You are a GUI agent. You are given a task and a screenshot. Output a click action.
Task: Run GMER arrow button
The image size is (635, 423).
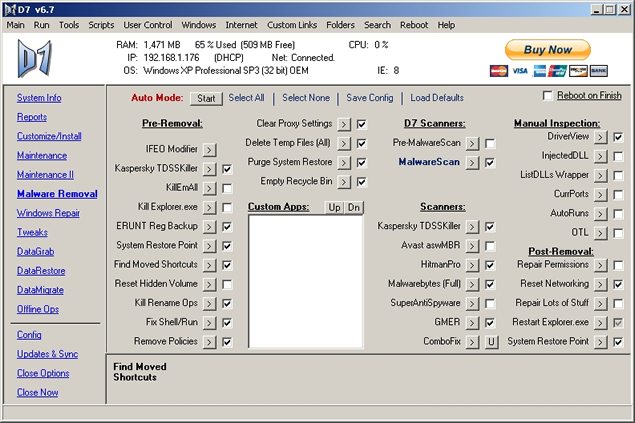pos(472,323)
